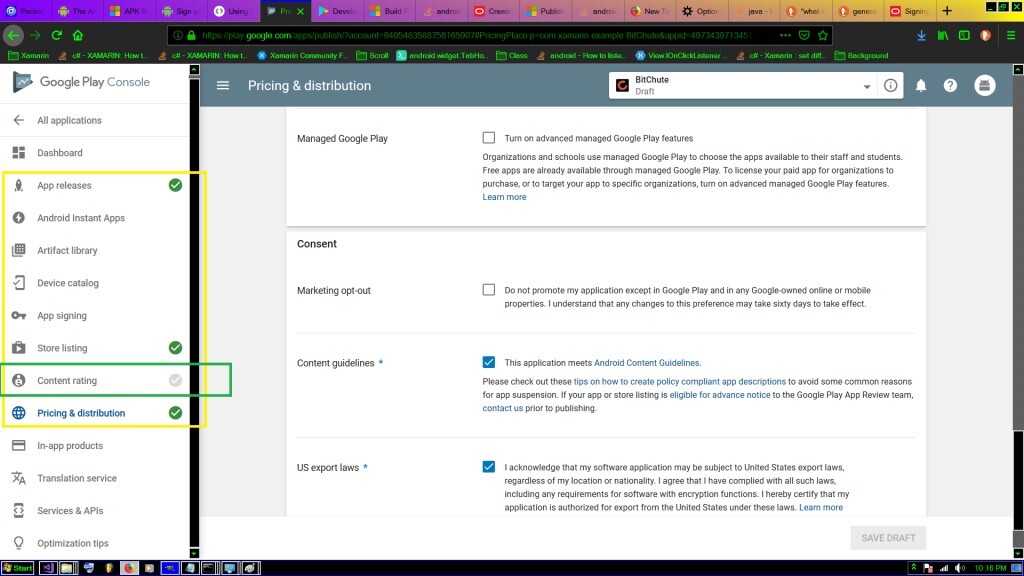1024x576 pixels.
Task: Open the account avatar menu
Action: pos(985,86)
